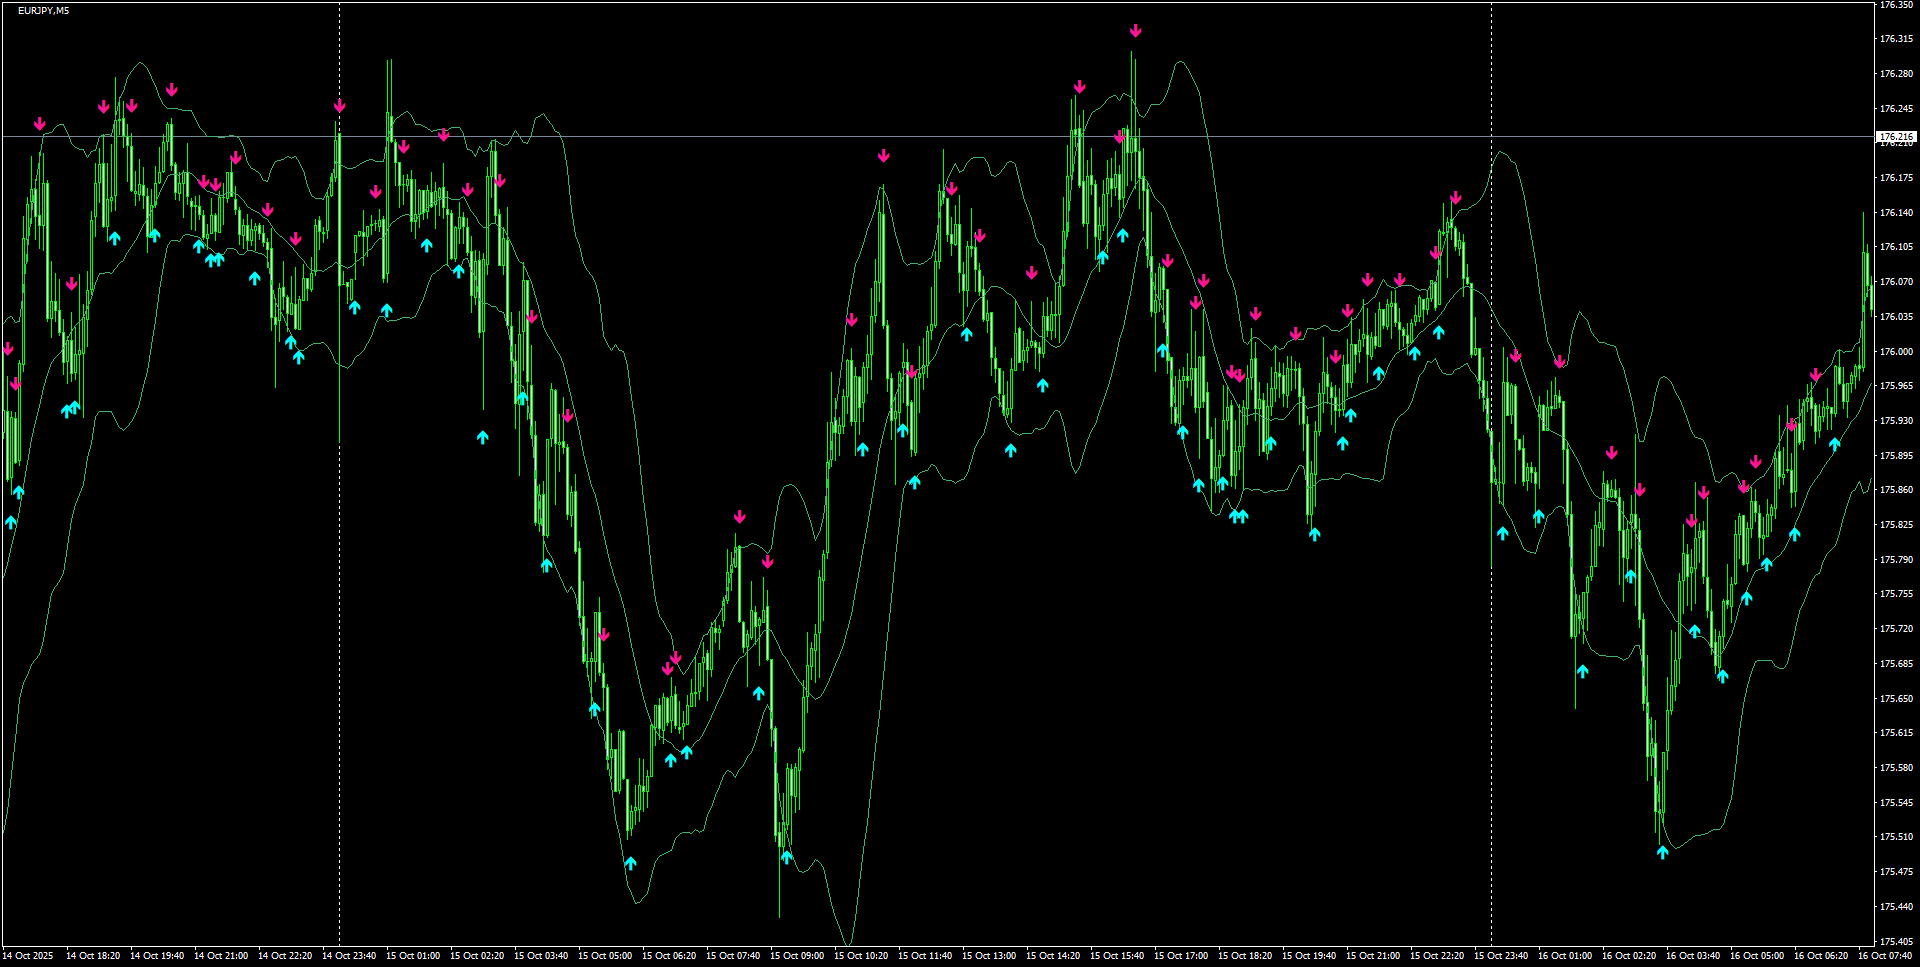Click the 16 Oct 07:40 label at the axis end
The image size is (1920, 967).
point(1888,955)
